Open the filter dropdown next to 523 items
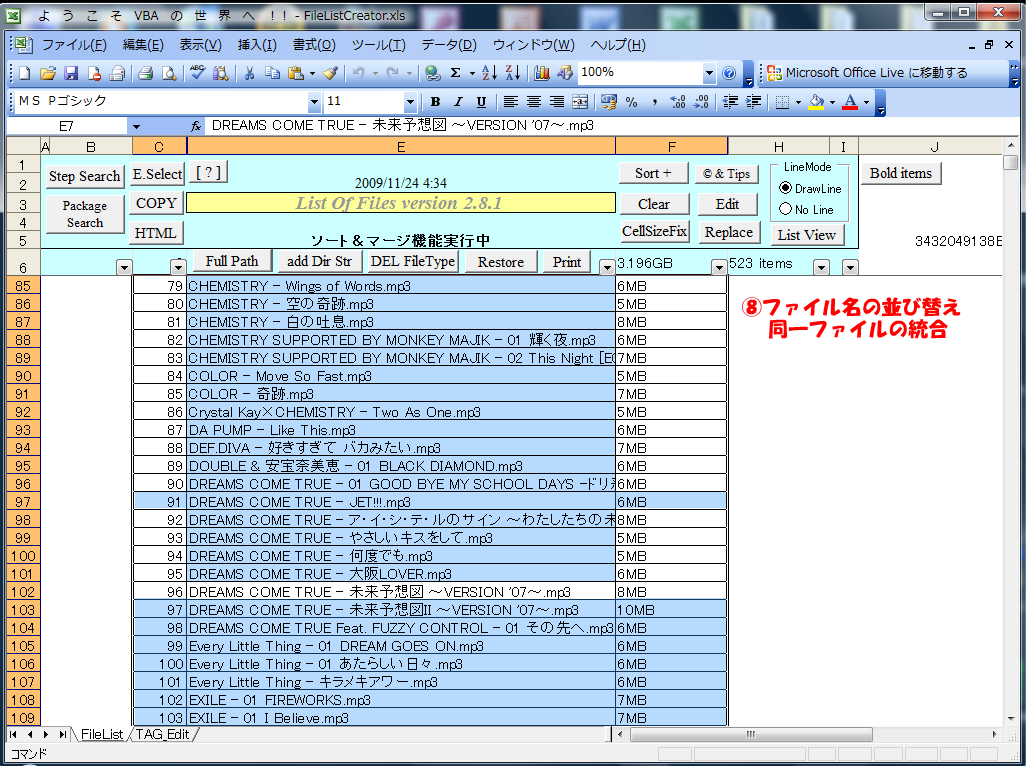 pos(821,267)
